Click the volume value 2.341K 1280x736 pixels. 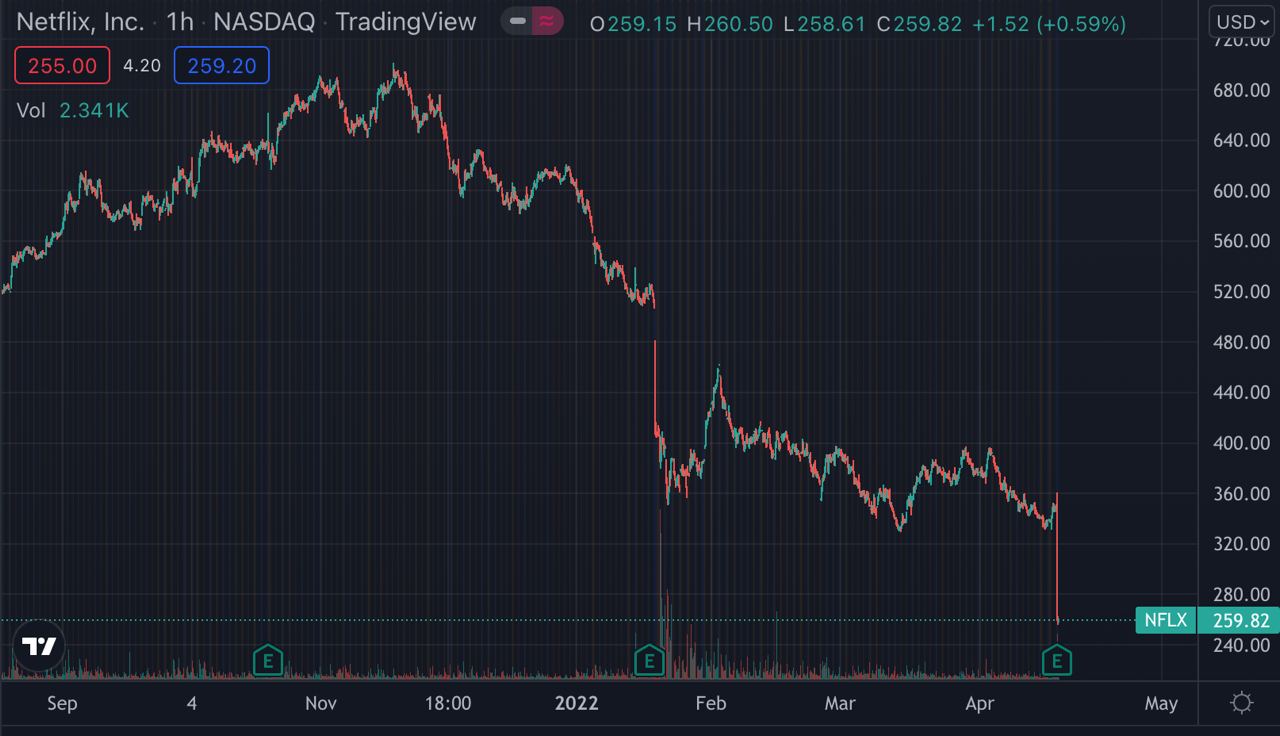[x=94, y=111]
